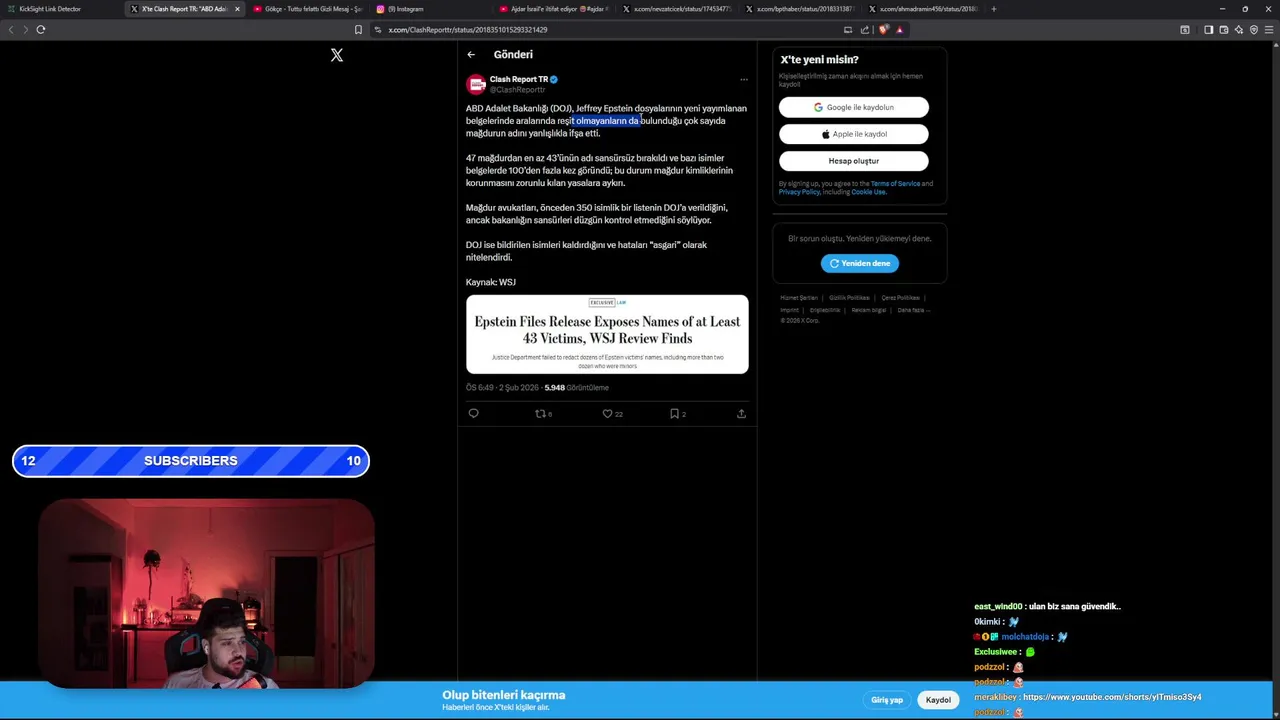Click molchatdoja username in chat

pos(1025,637)
